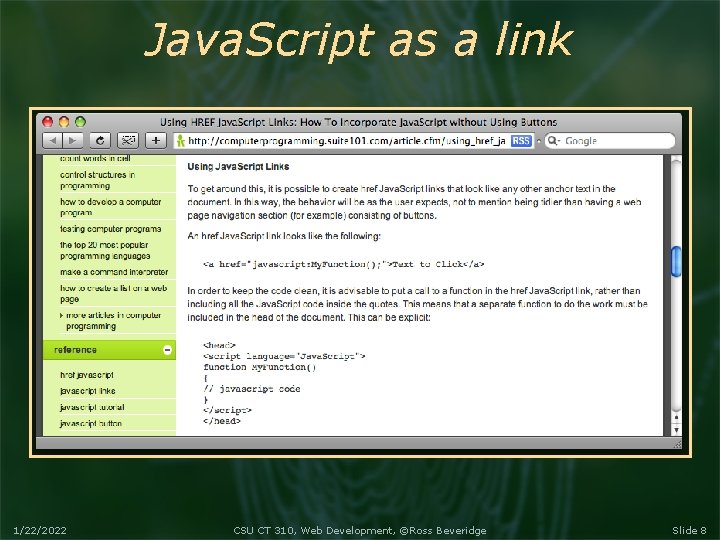Click the function MyFunction() code line

[x=260, y=367]
